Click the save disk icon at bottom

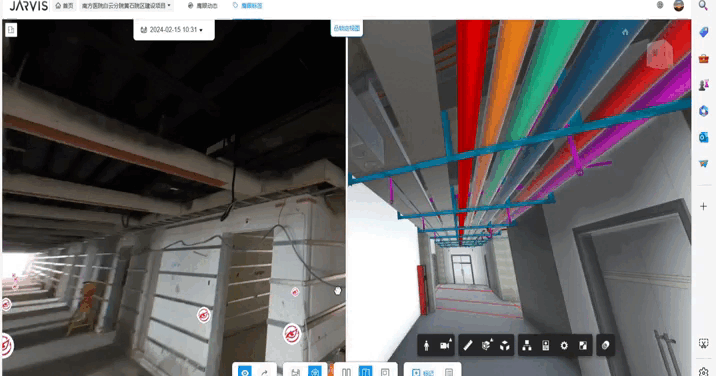[x=295, y=372]
